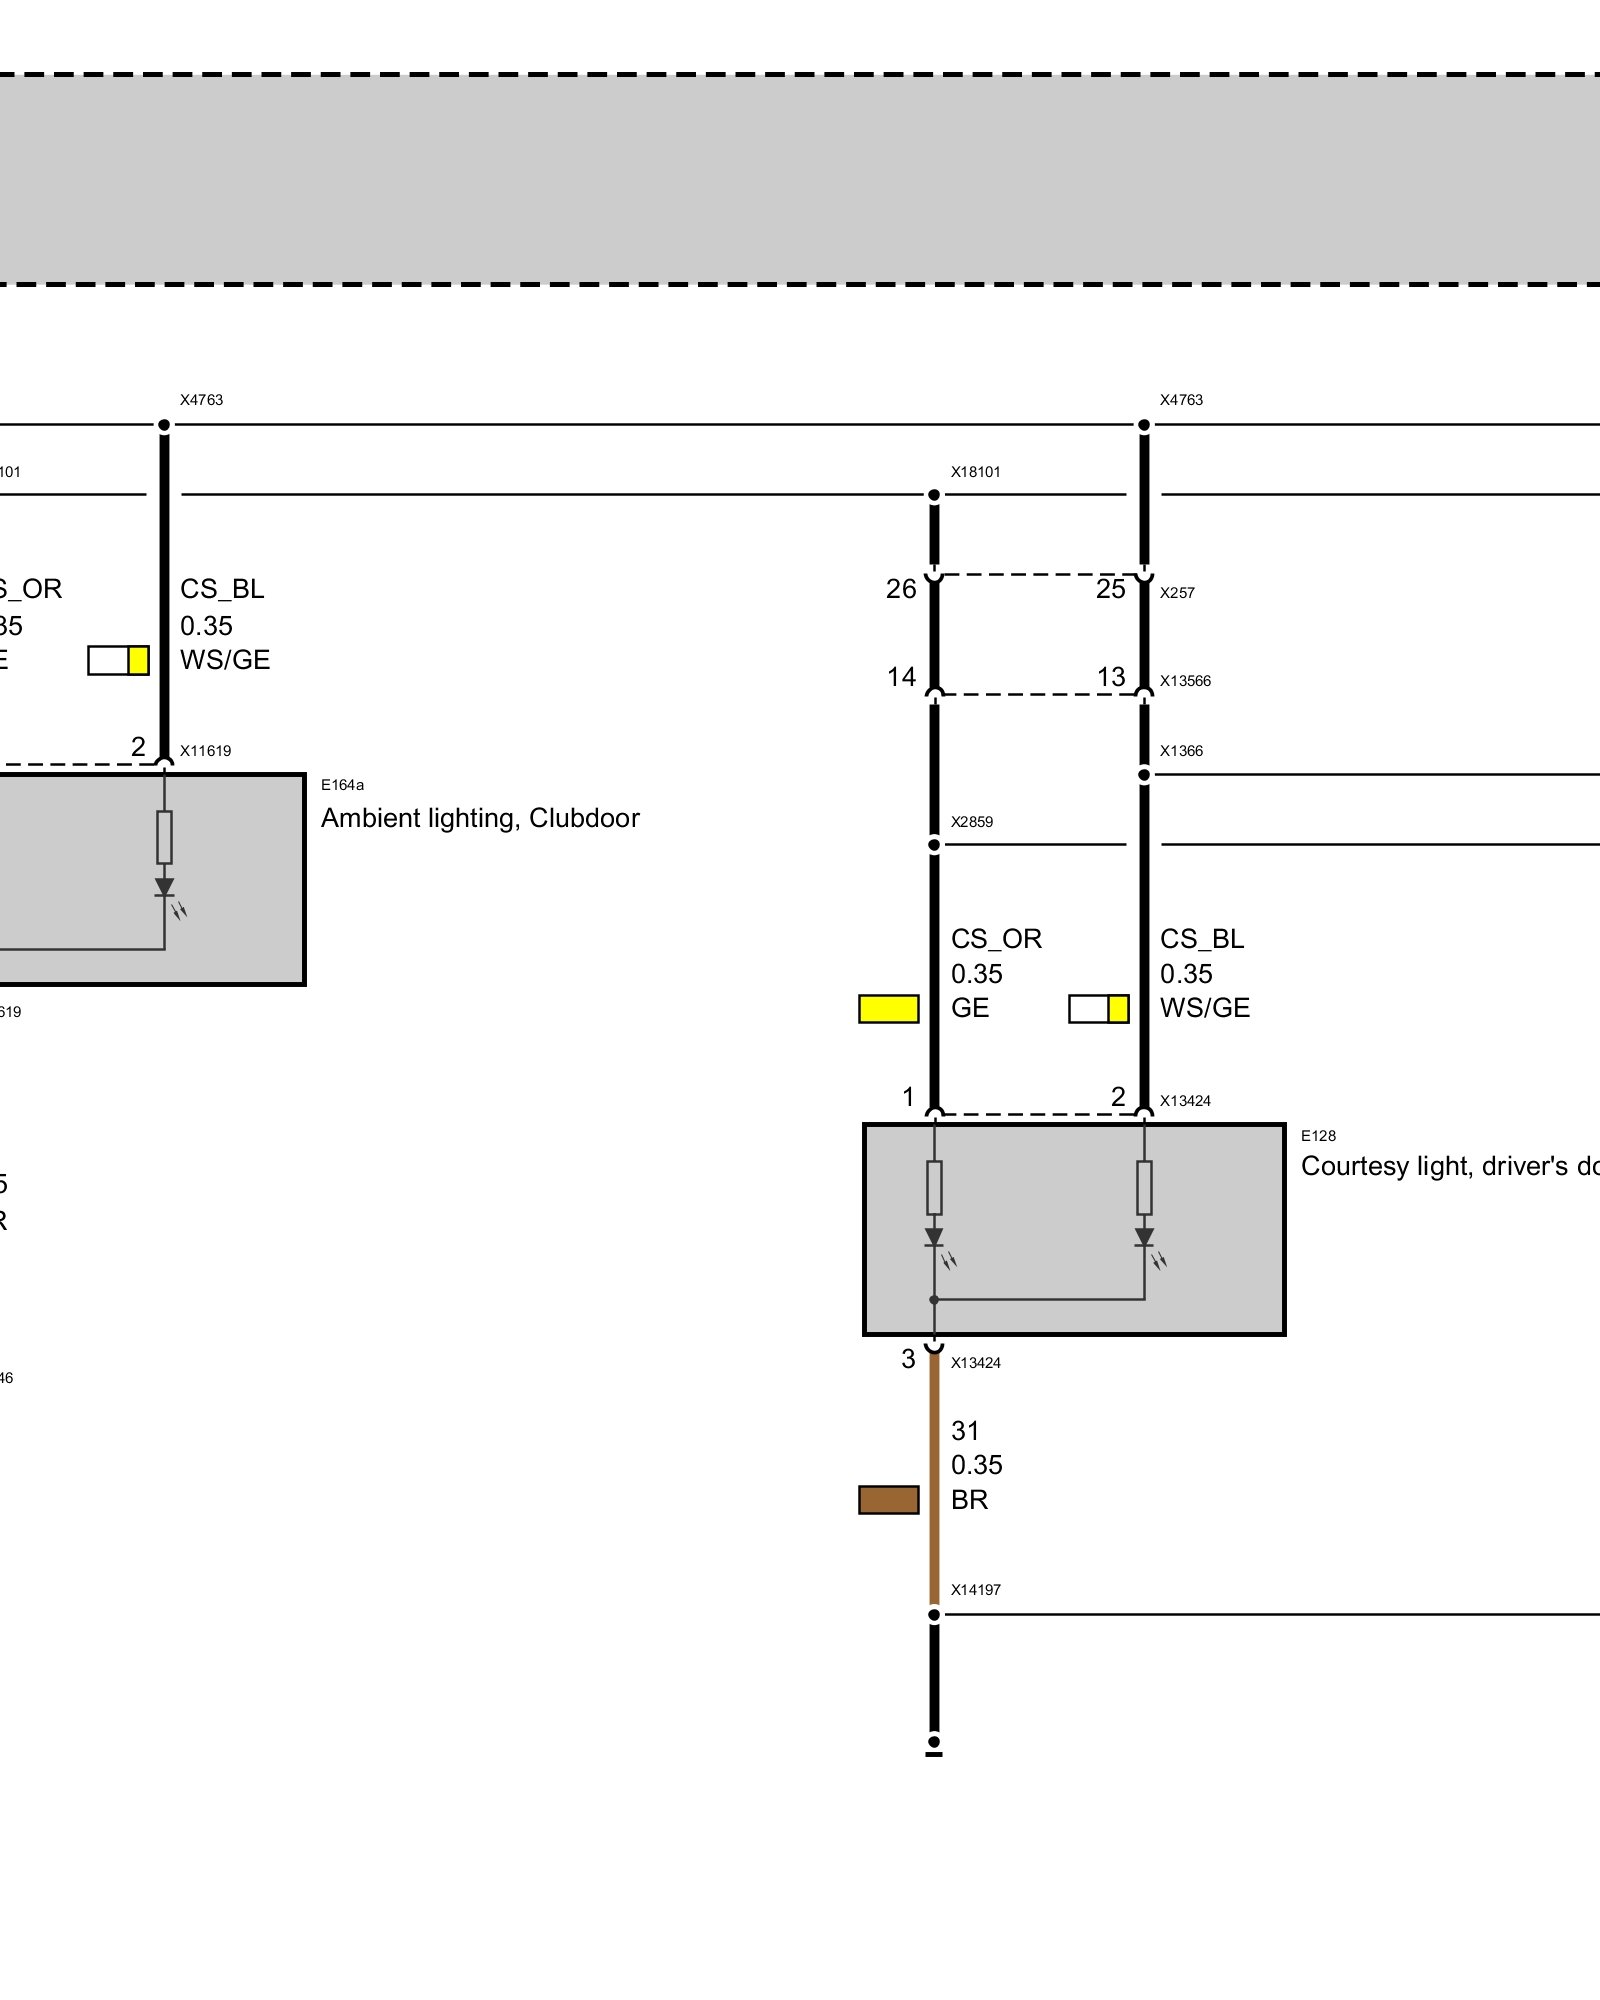Screen dimensions: 1600x2000
Task: Click connector label X18101 above pin 26
Action: coord(975,472)
